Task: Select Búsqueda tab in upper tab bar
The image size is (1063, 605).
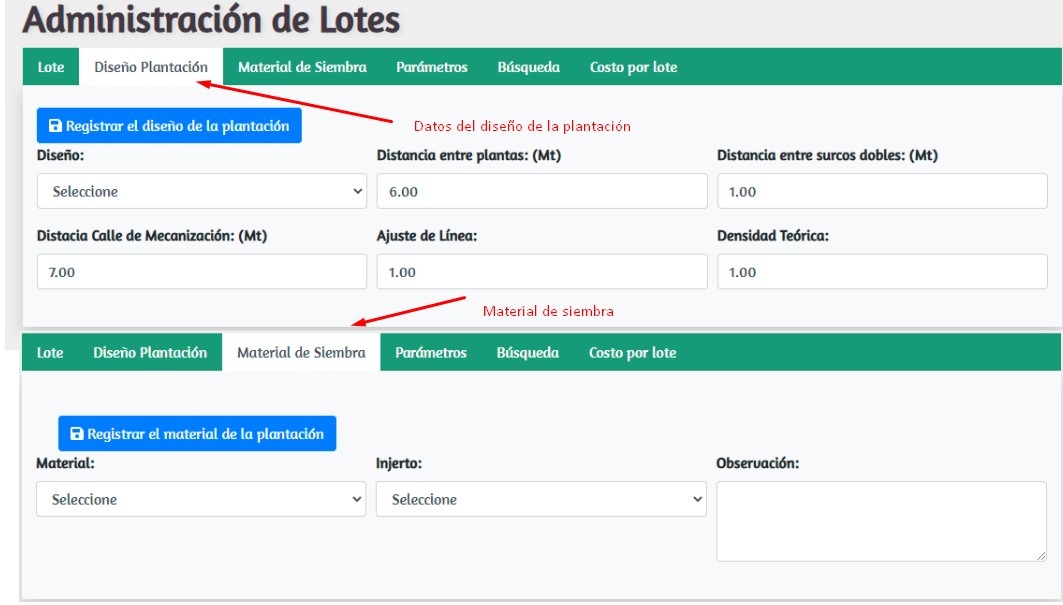Action: tap(529, 67)
